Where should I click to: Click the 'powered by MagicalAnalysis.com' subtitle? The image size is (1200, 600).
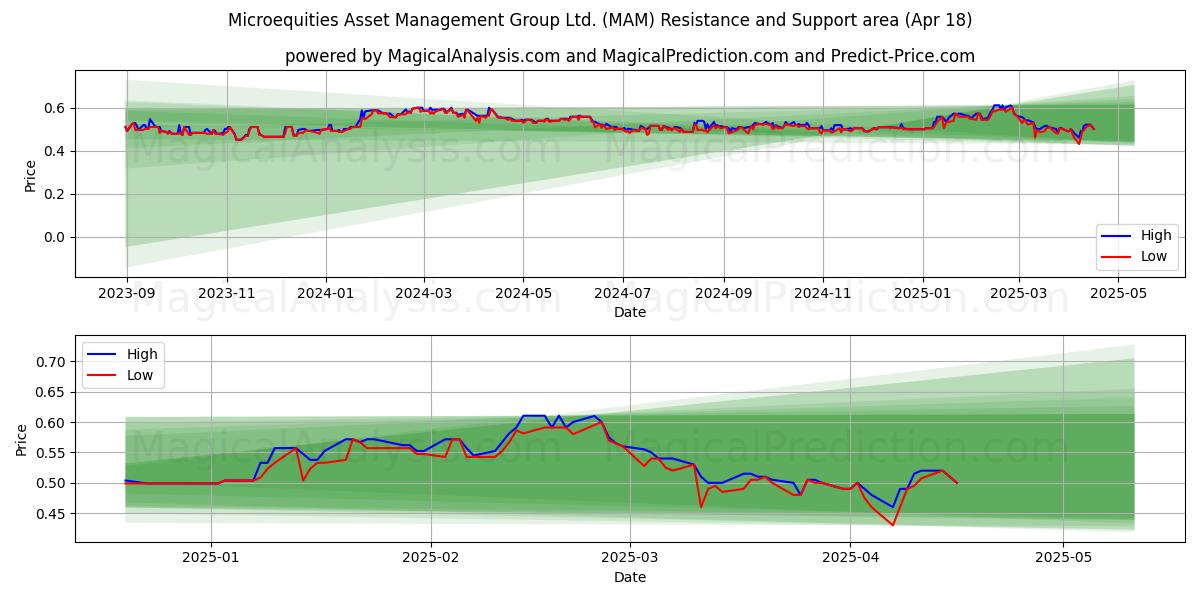click(x=630, y=56)
